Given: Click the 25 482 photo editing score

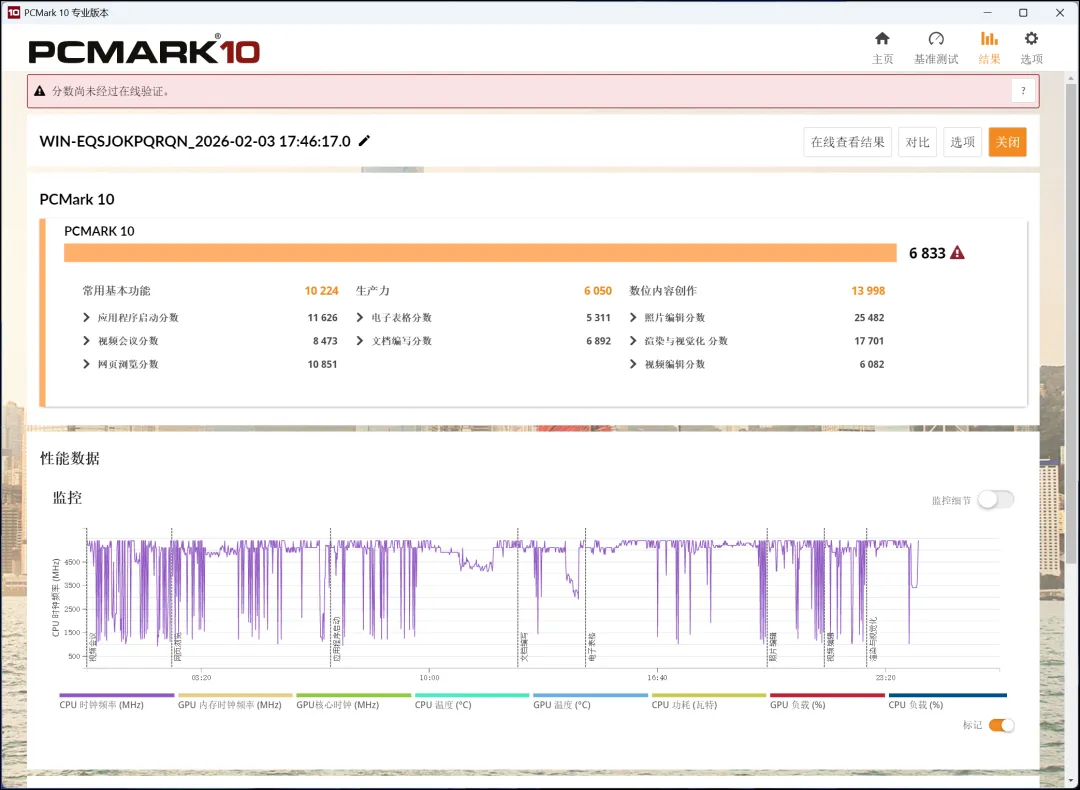Looking at the screenshot, I should (869, 318).
